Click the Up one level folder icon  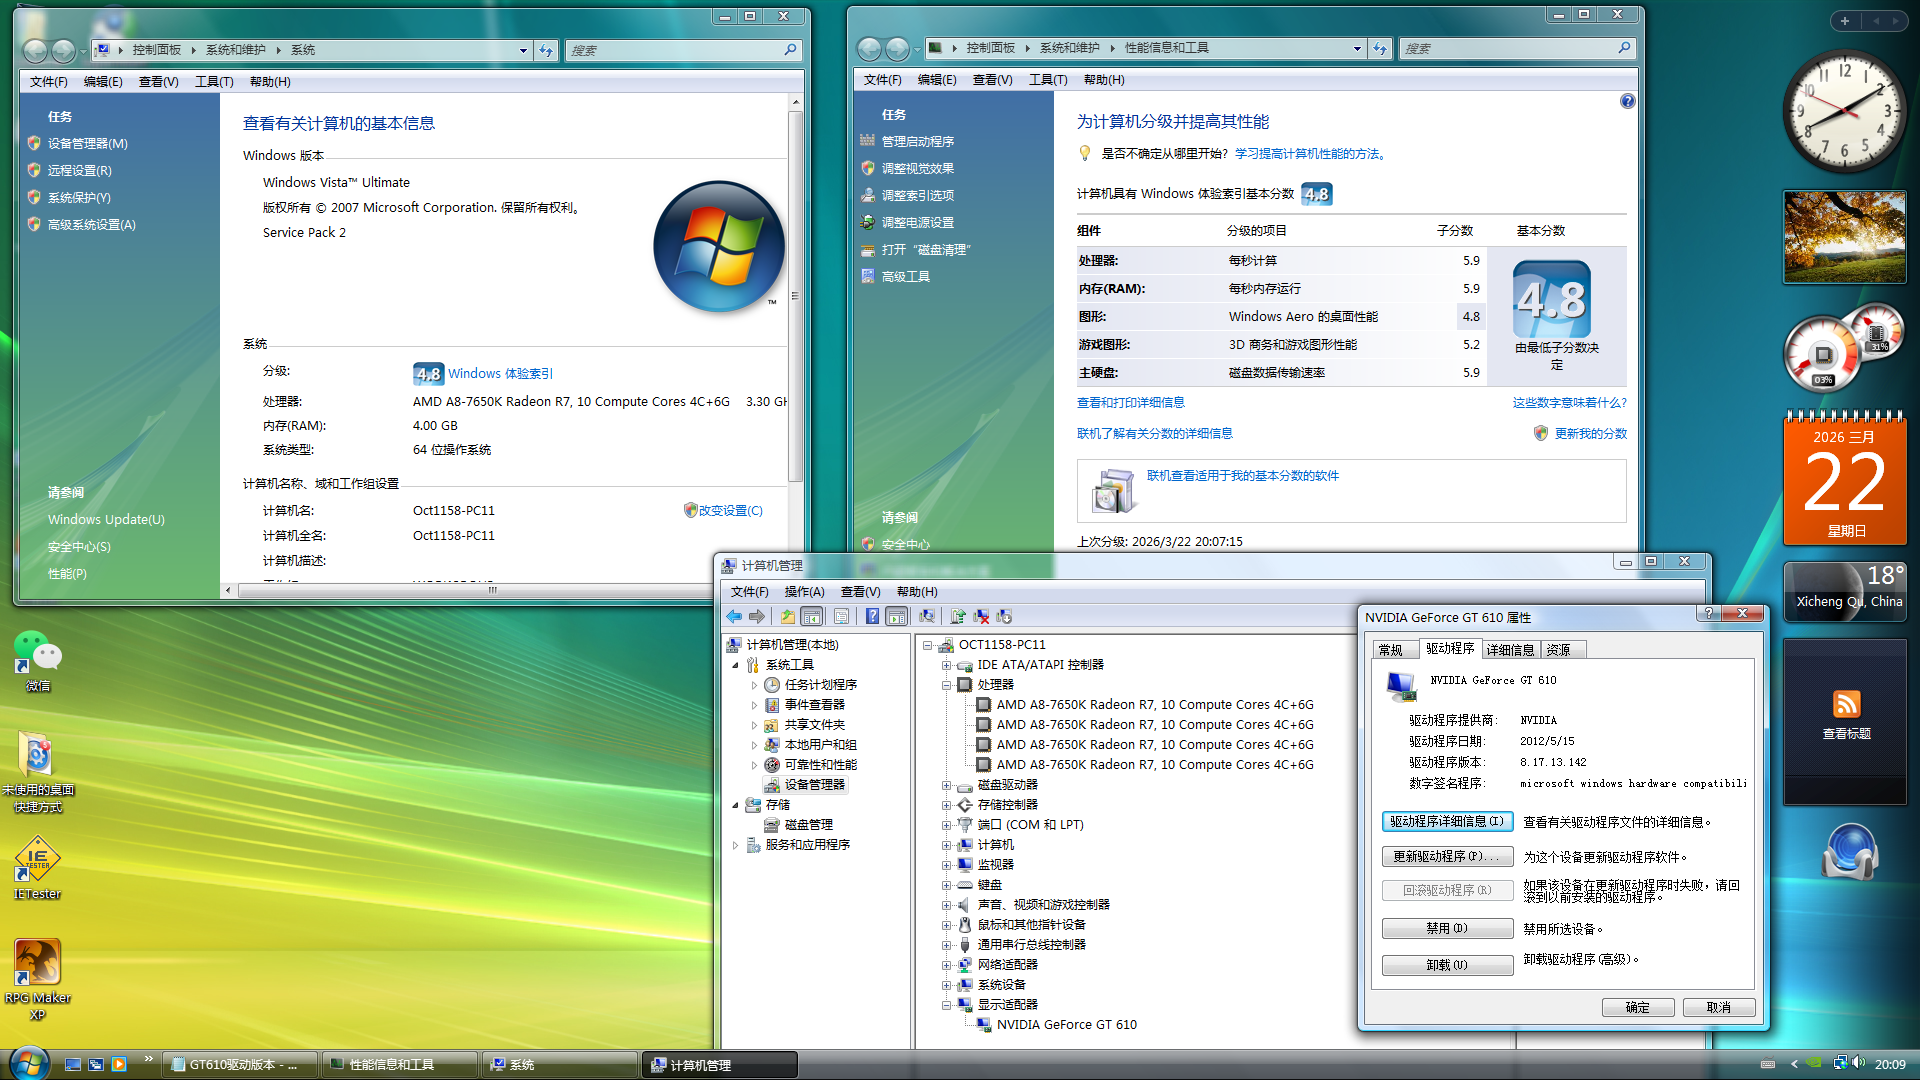click(788, 616)
